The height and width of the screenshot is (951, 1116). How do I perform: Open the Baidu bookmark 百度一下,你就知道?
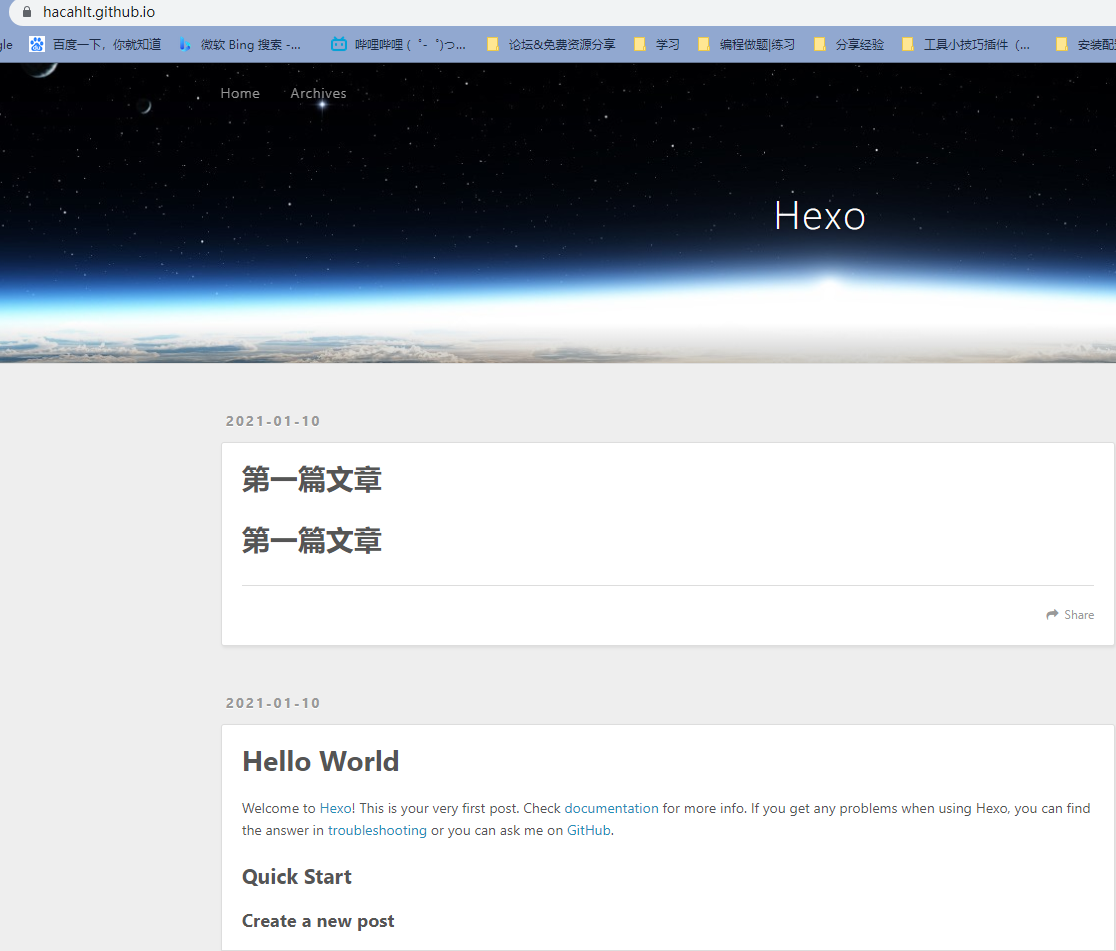tap(95, 44)
